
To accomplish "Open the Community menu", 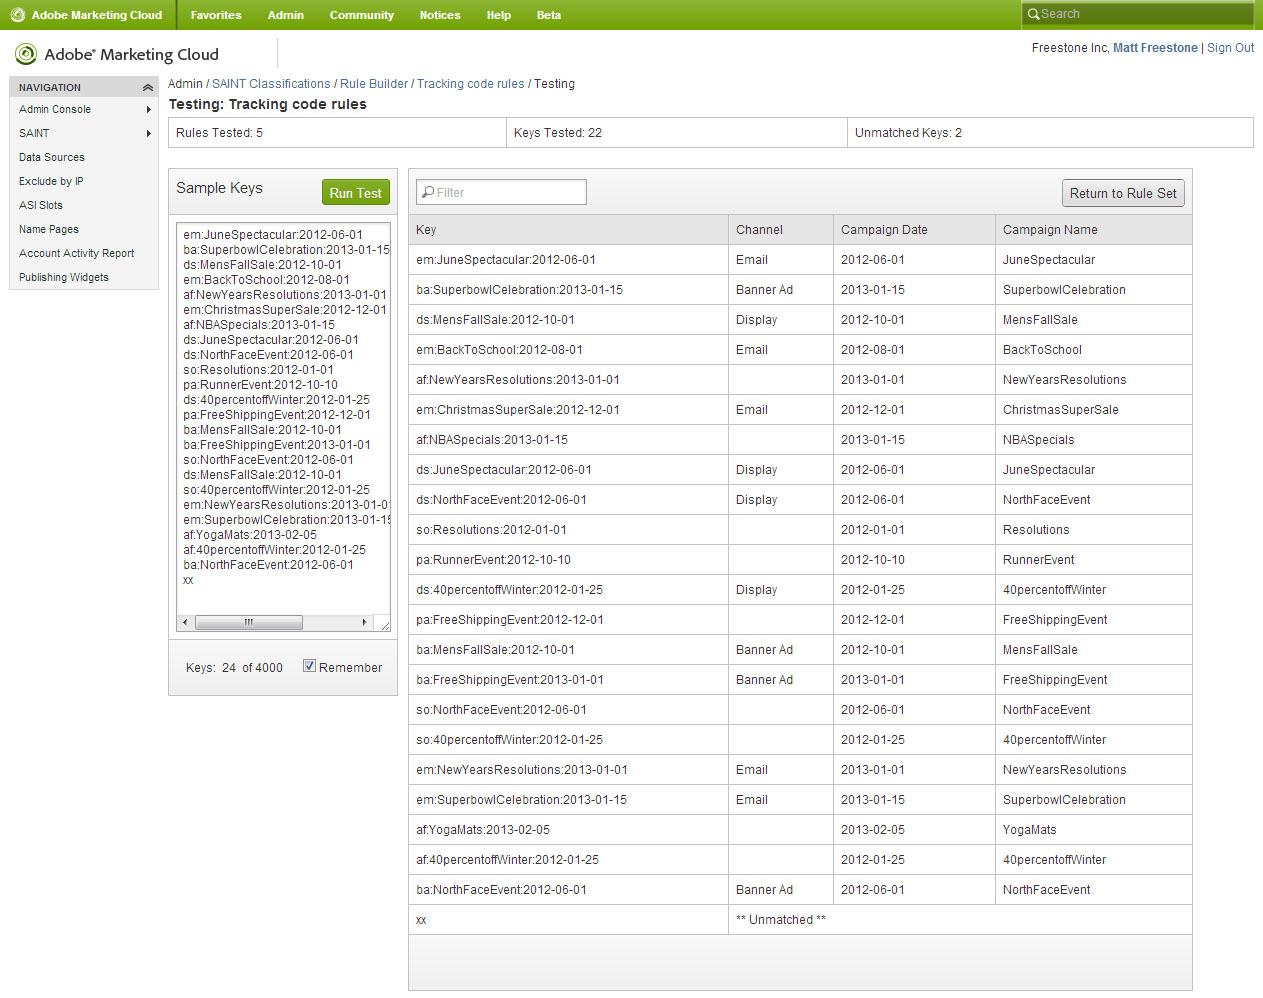I will [x=361, y=15].
